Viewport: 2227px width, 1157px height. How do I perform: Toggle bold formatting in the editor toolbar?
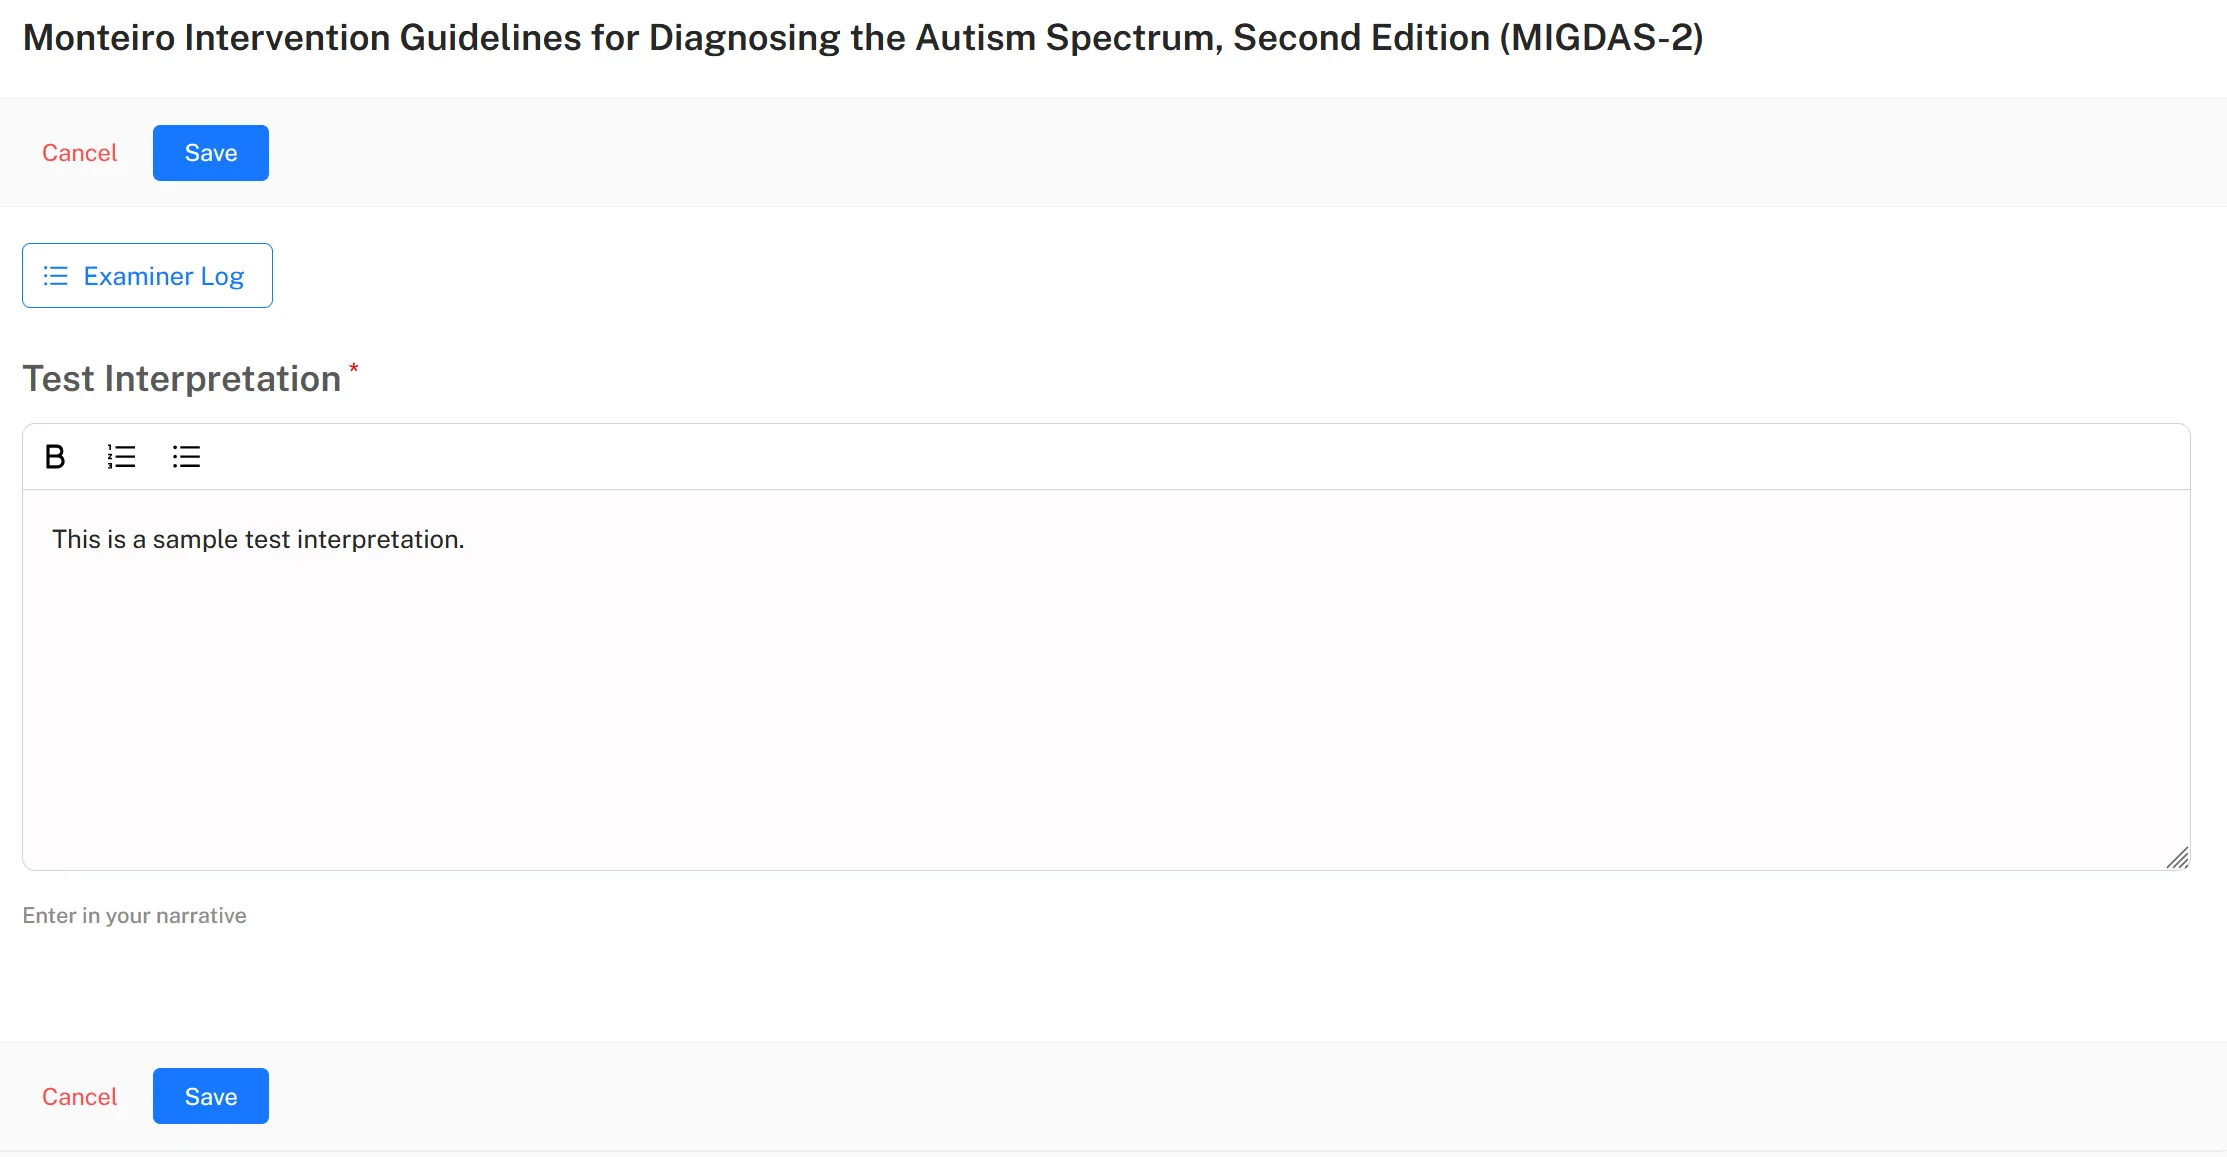[x=55, y=457]
